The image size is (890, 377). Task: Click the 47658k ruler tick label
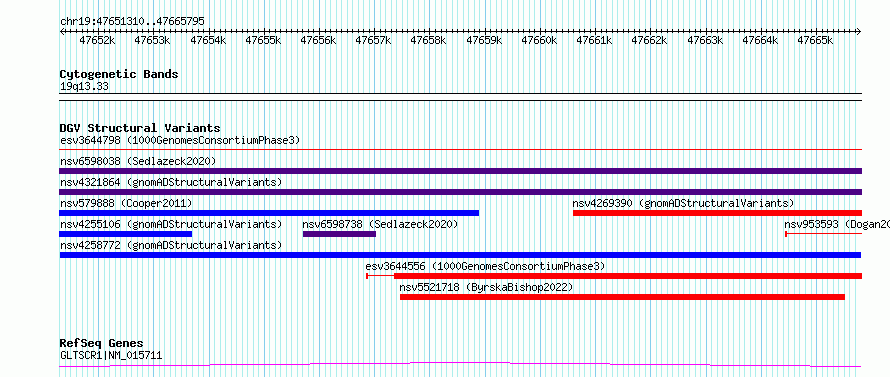(x=428, y=40)
